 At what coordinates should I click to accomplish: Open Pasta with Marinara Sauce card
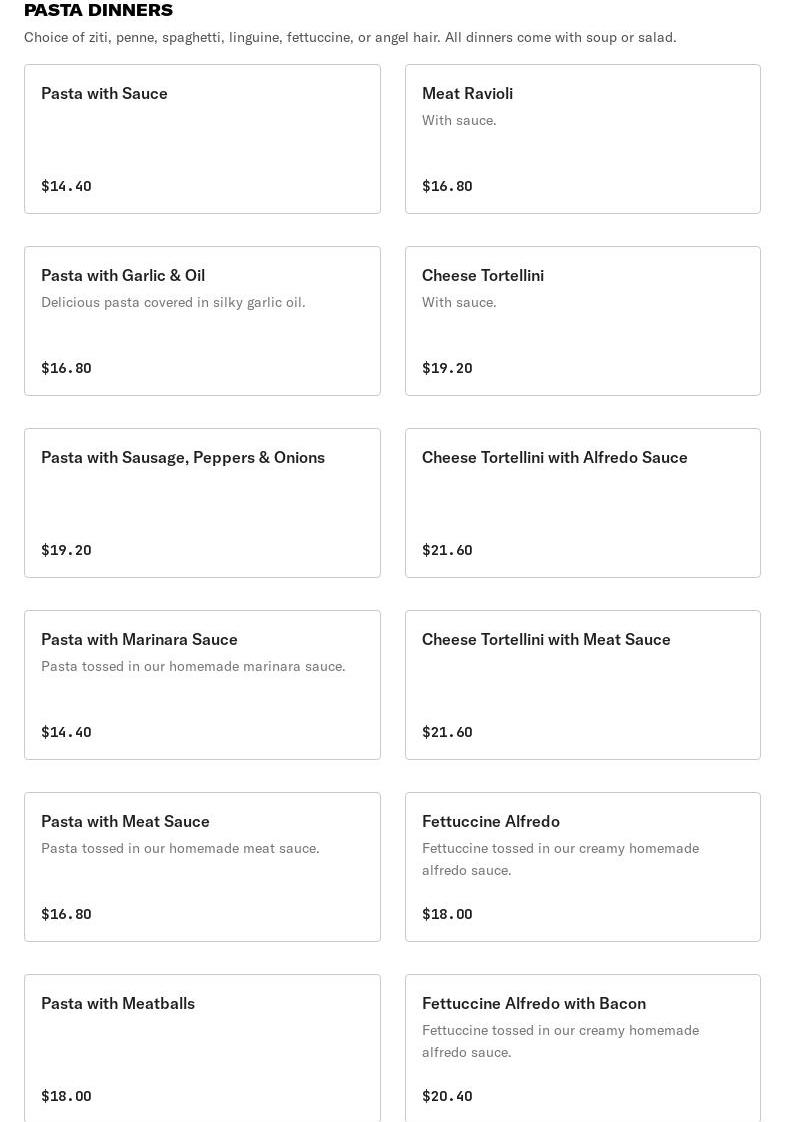(202, 685)
